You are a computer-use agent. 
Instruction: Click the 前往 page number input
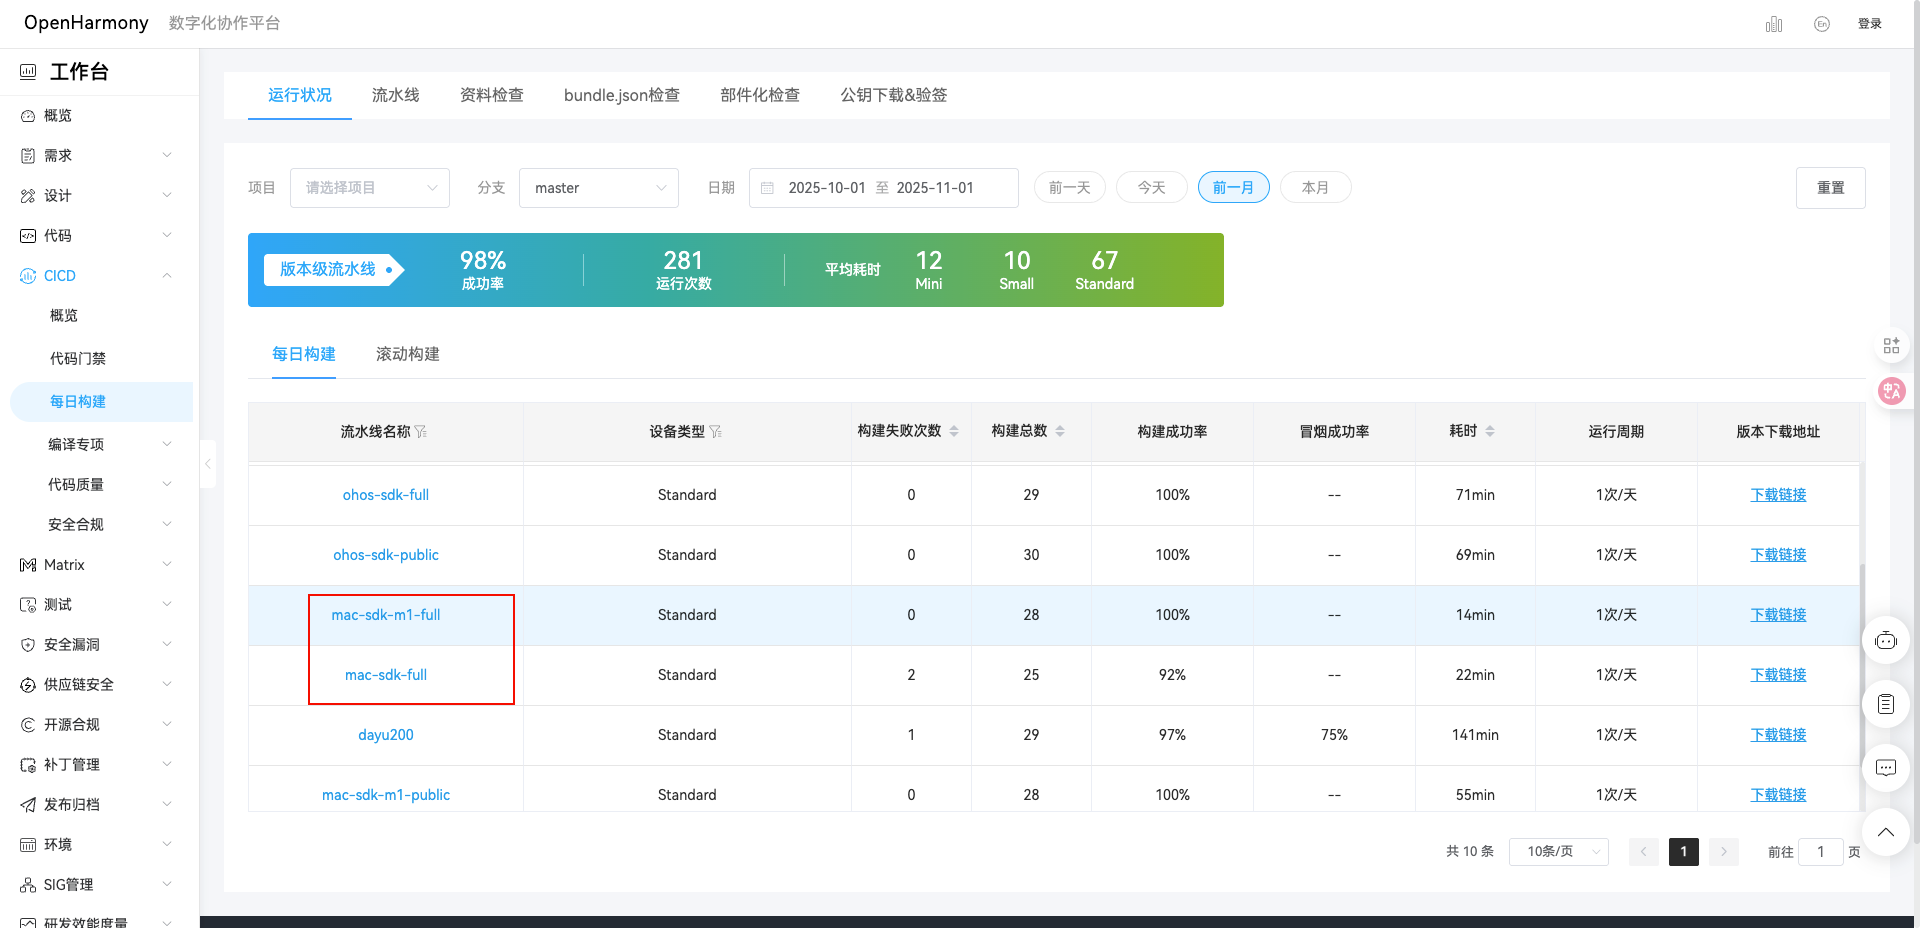[x=1821, y=852]
